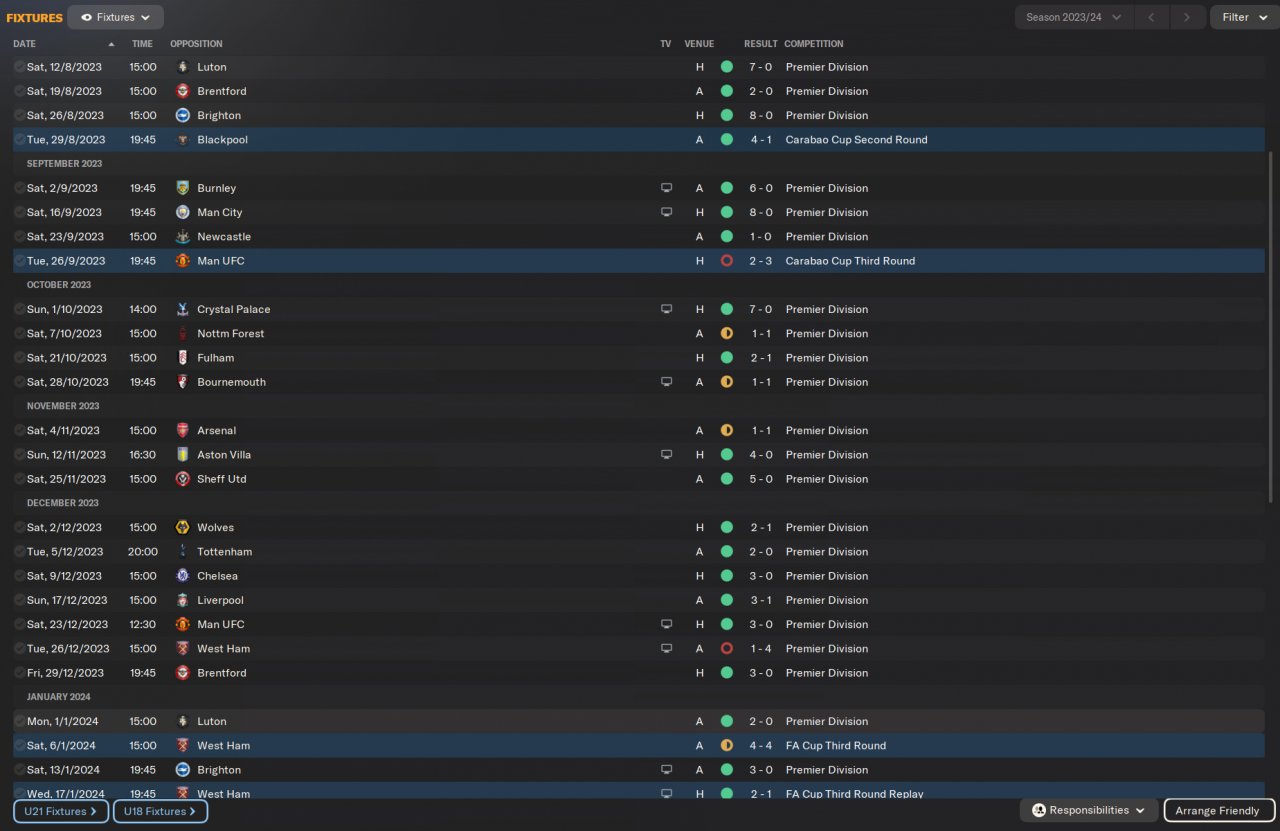Viewport: 1280px width, 831px height.
Task: Click the TV icon on Burnley fixture
Action: click(666, 188)
